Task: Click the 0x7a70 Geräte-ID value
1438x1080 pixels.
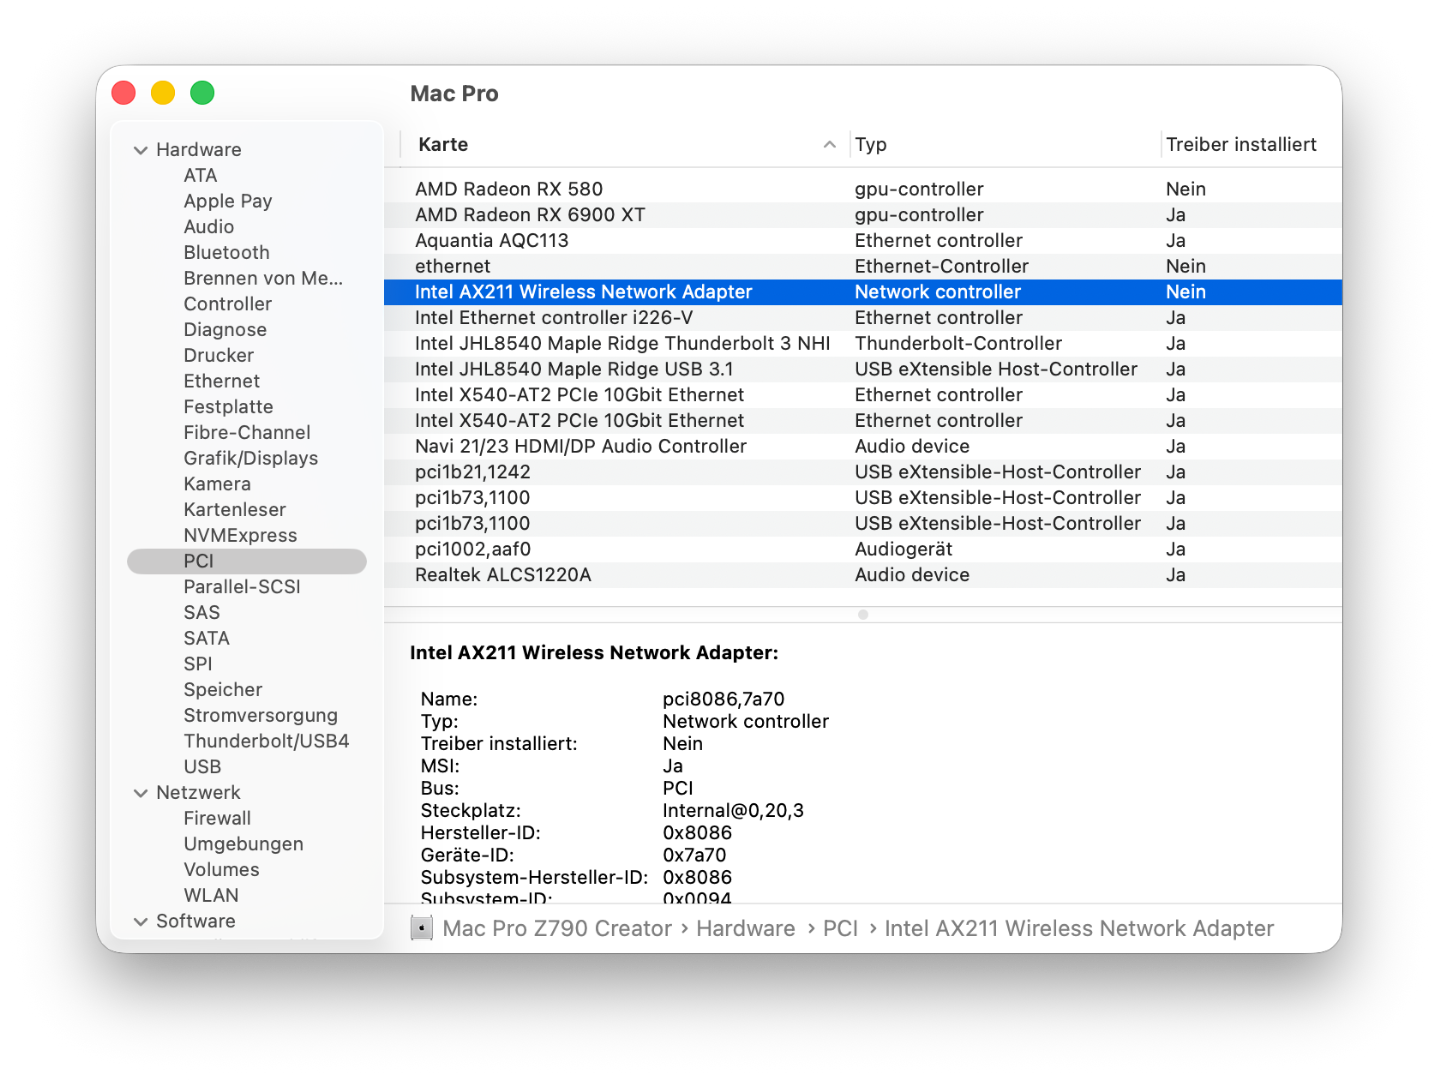Action: click(694, 855)
